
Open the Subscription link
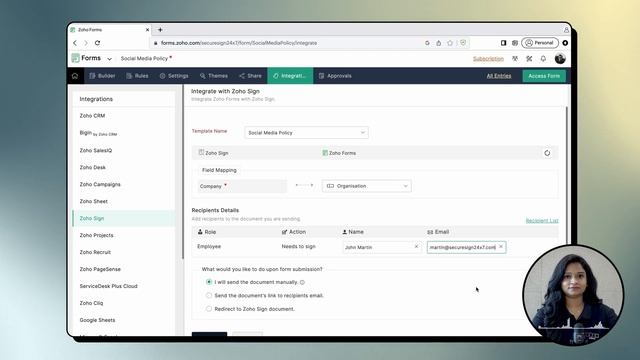click(x=488, y=59)
